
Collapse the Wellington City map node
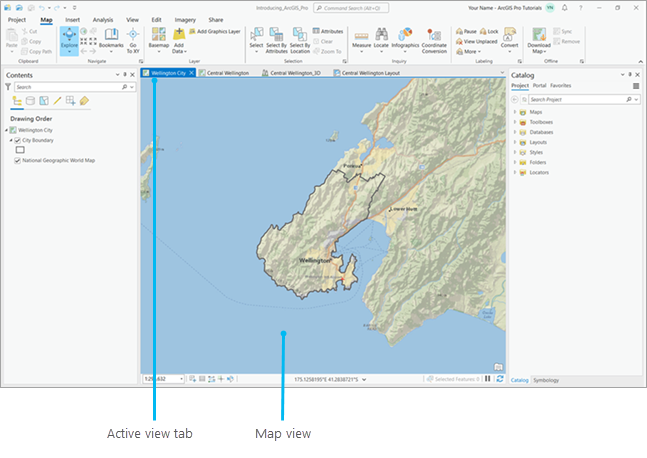(x=6, y=130)
